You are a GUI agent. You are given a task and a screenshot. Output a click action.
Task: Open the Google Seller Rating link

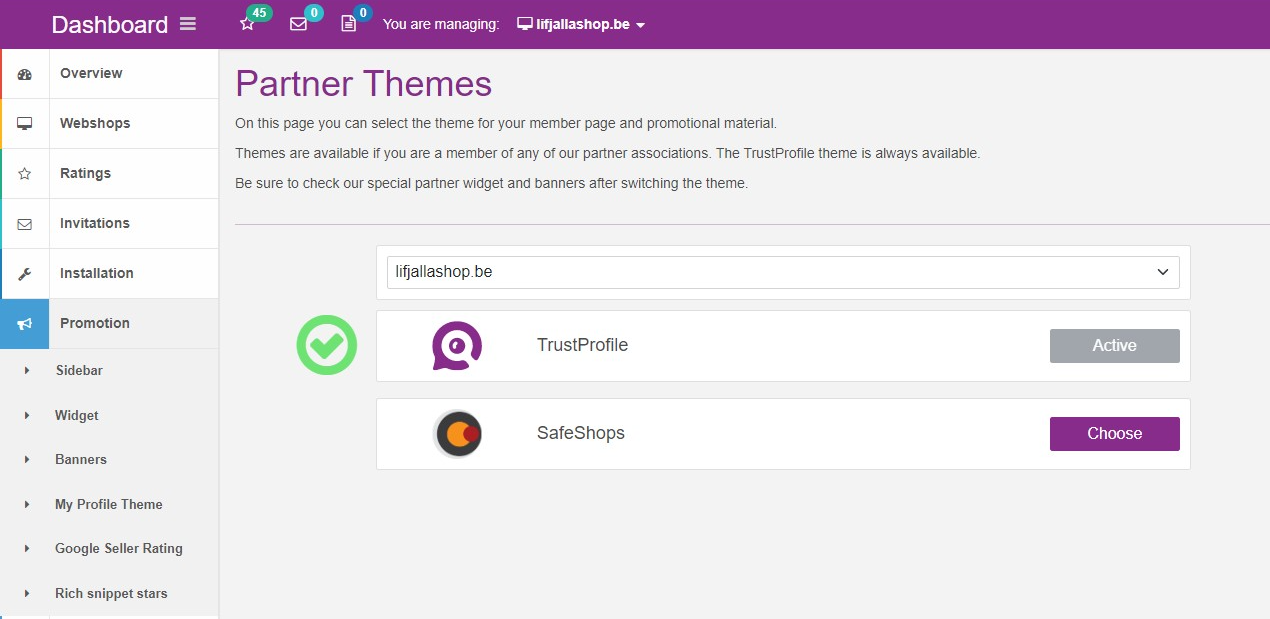pos(119,549)
